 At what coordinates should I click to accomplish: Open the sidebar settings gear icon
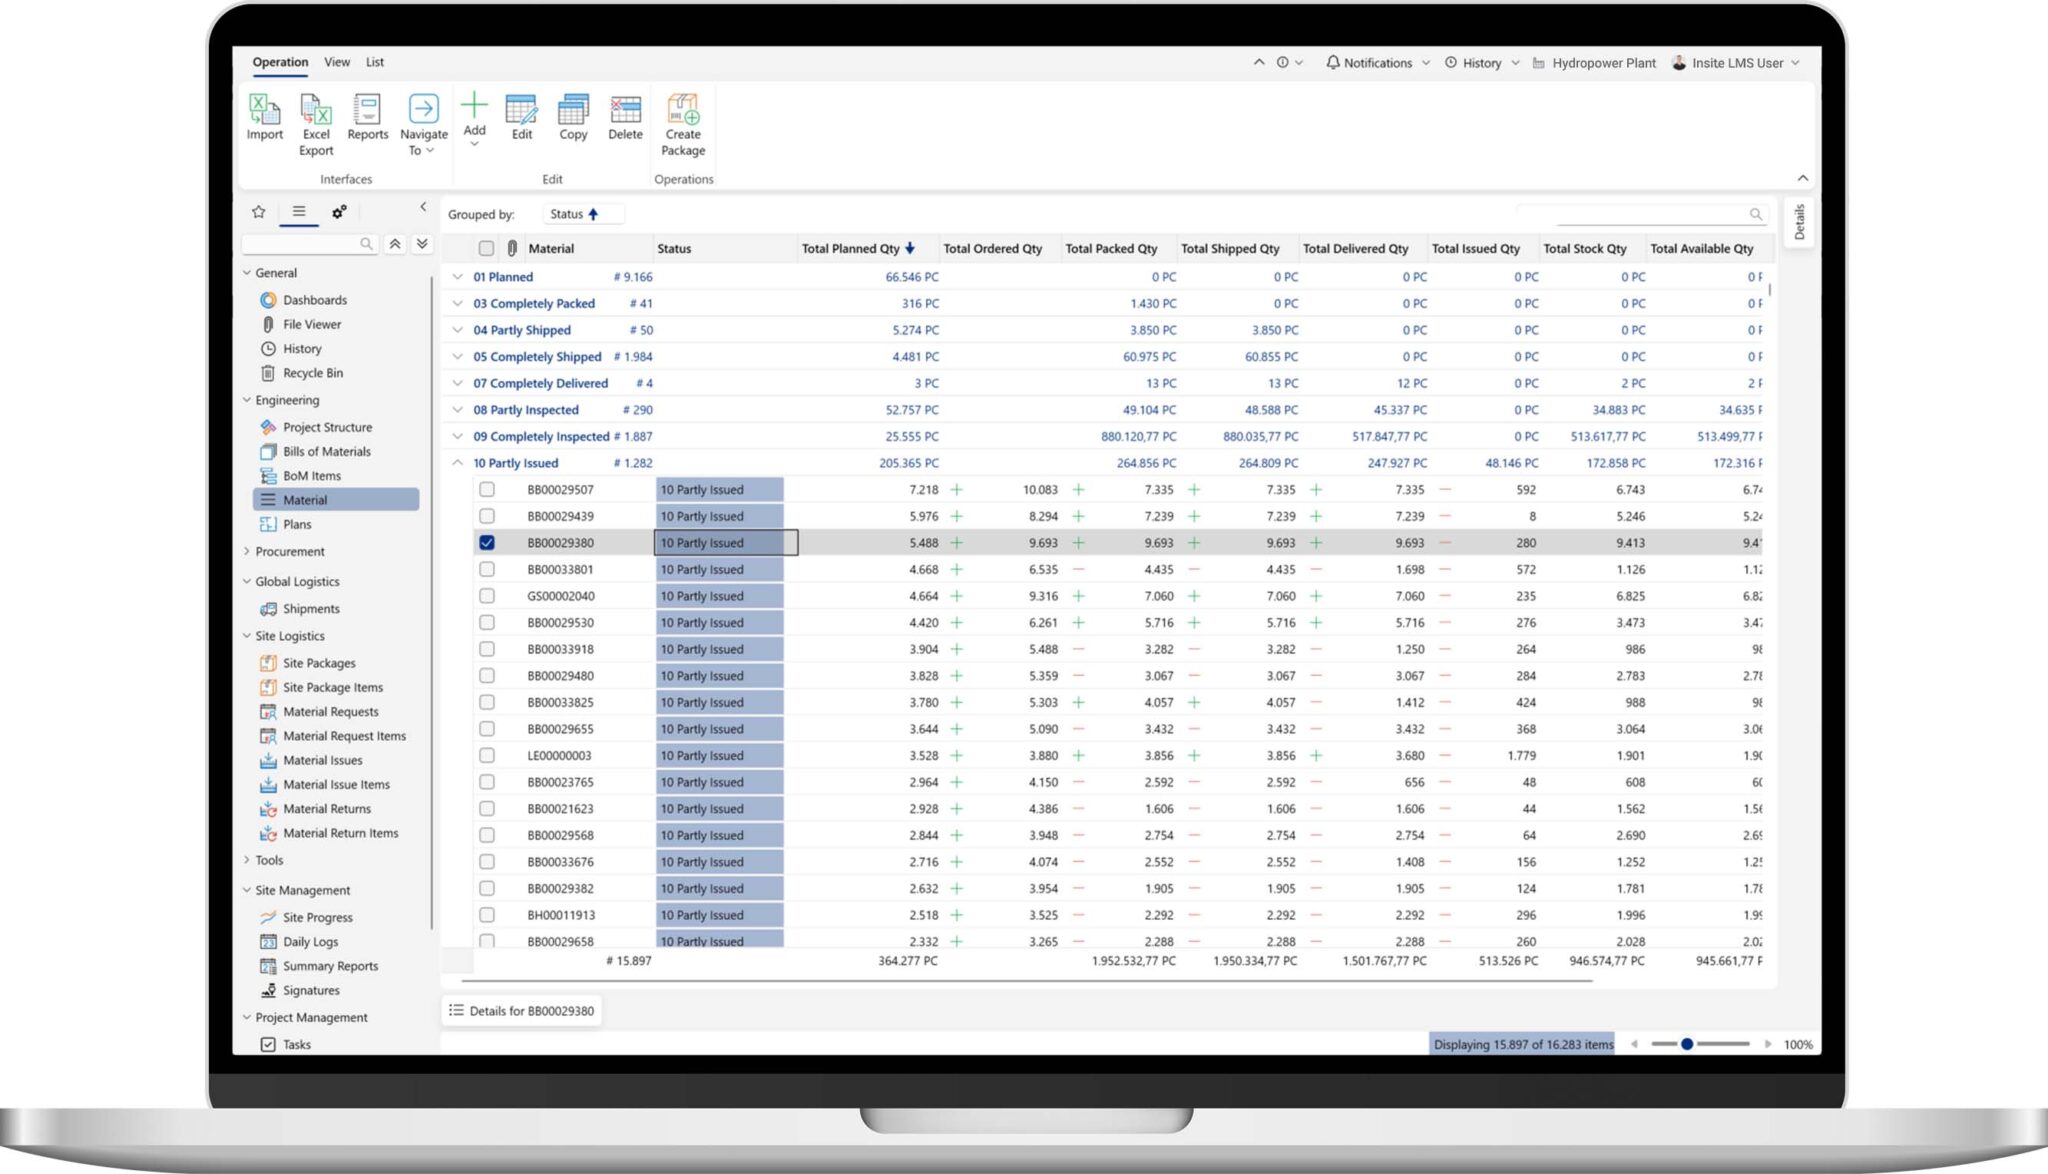(338, 211)
